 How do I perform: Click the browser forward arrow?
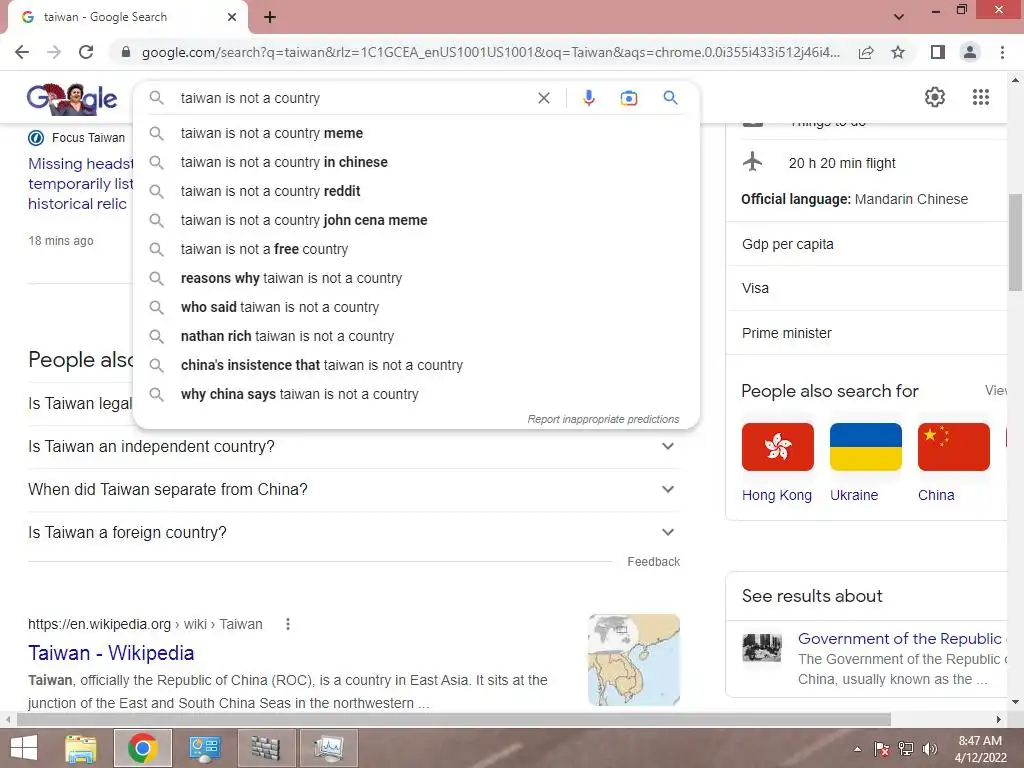coord(54,52)
